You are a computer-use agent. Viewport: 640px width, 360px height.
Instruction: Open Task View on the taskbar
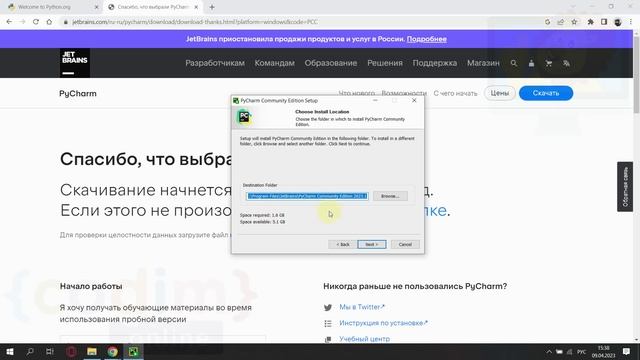pos(50,351)
